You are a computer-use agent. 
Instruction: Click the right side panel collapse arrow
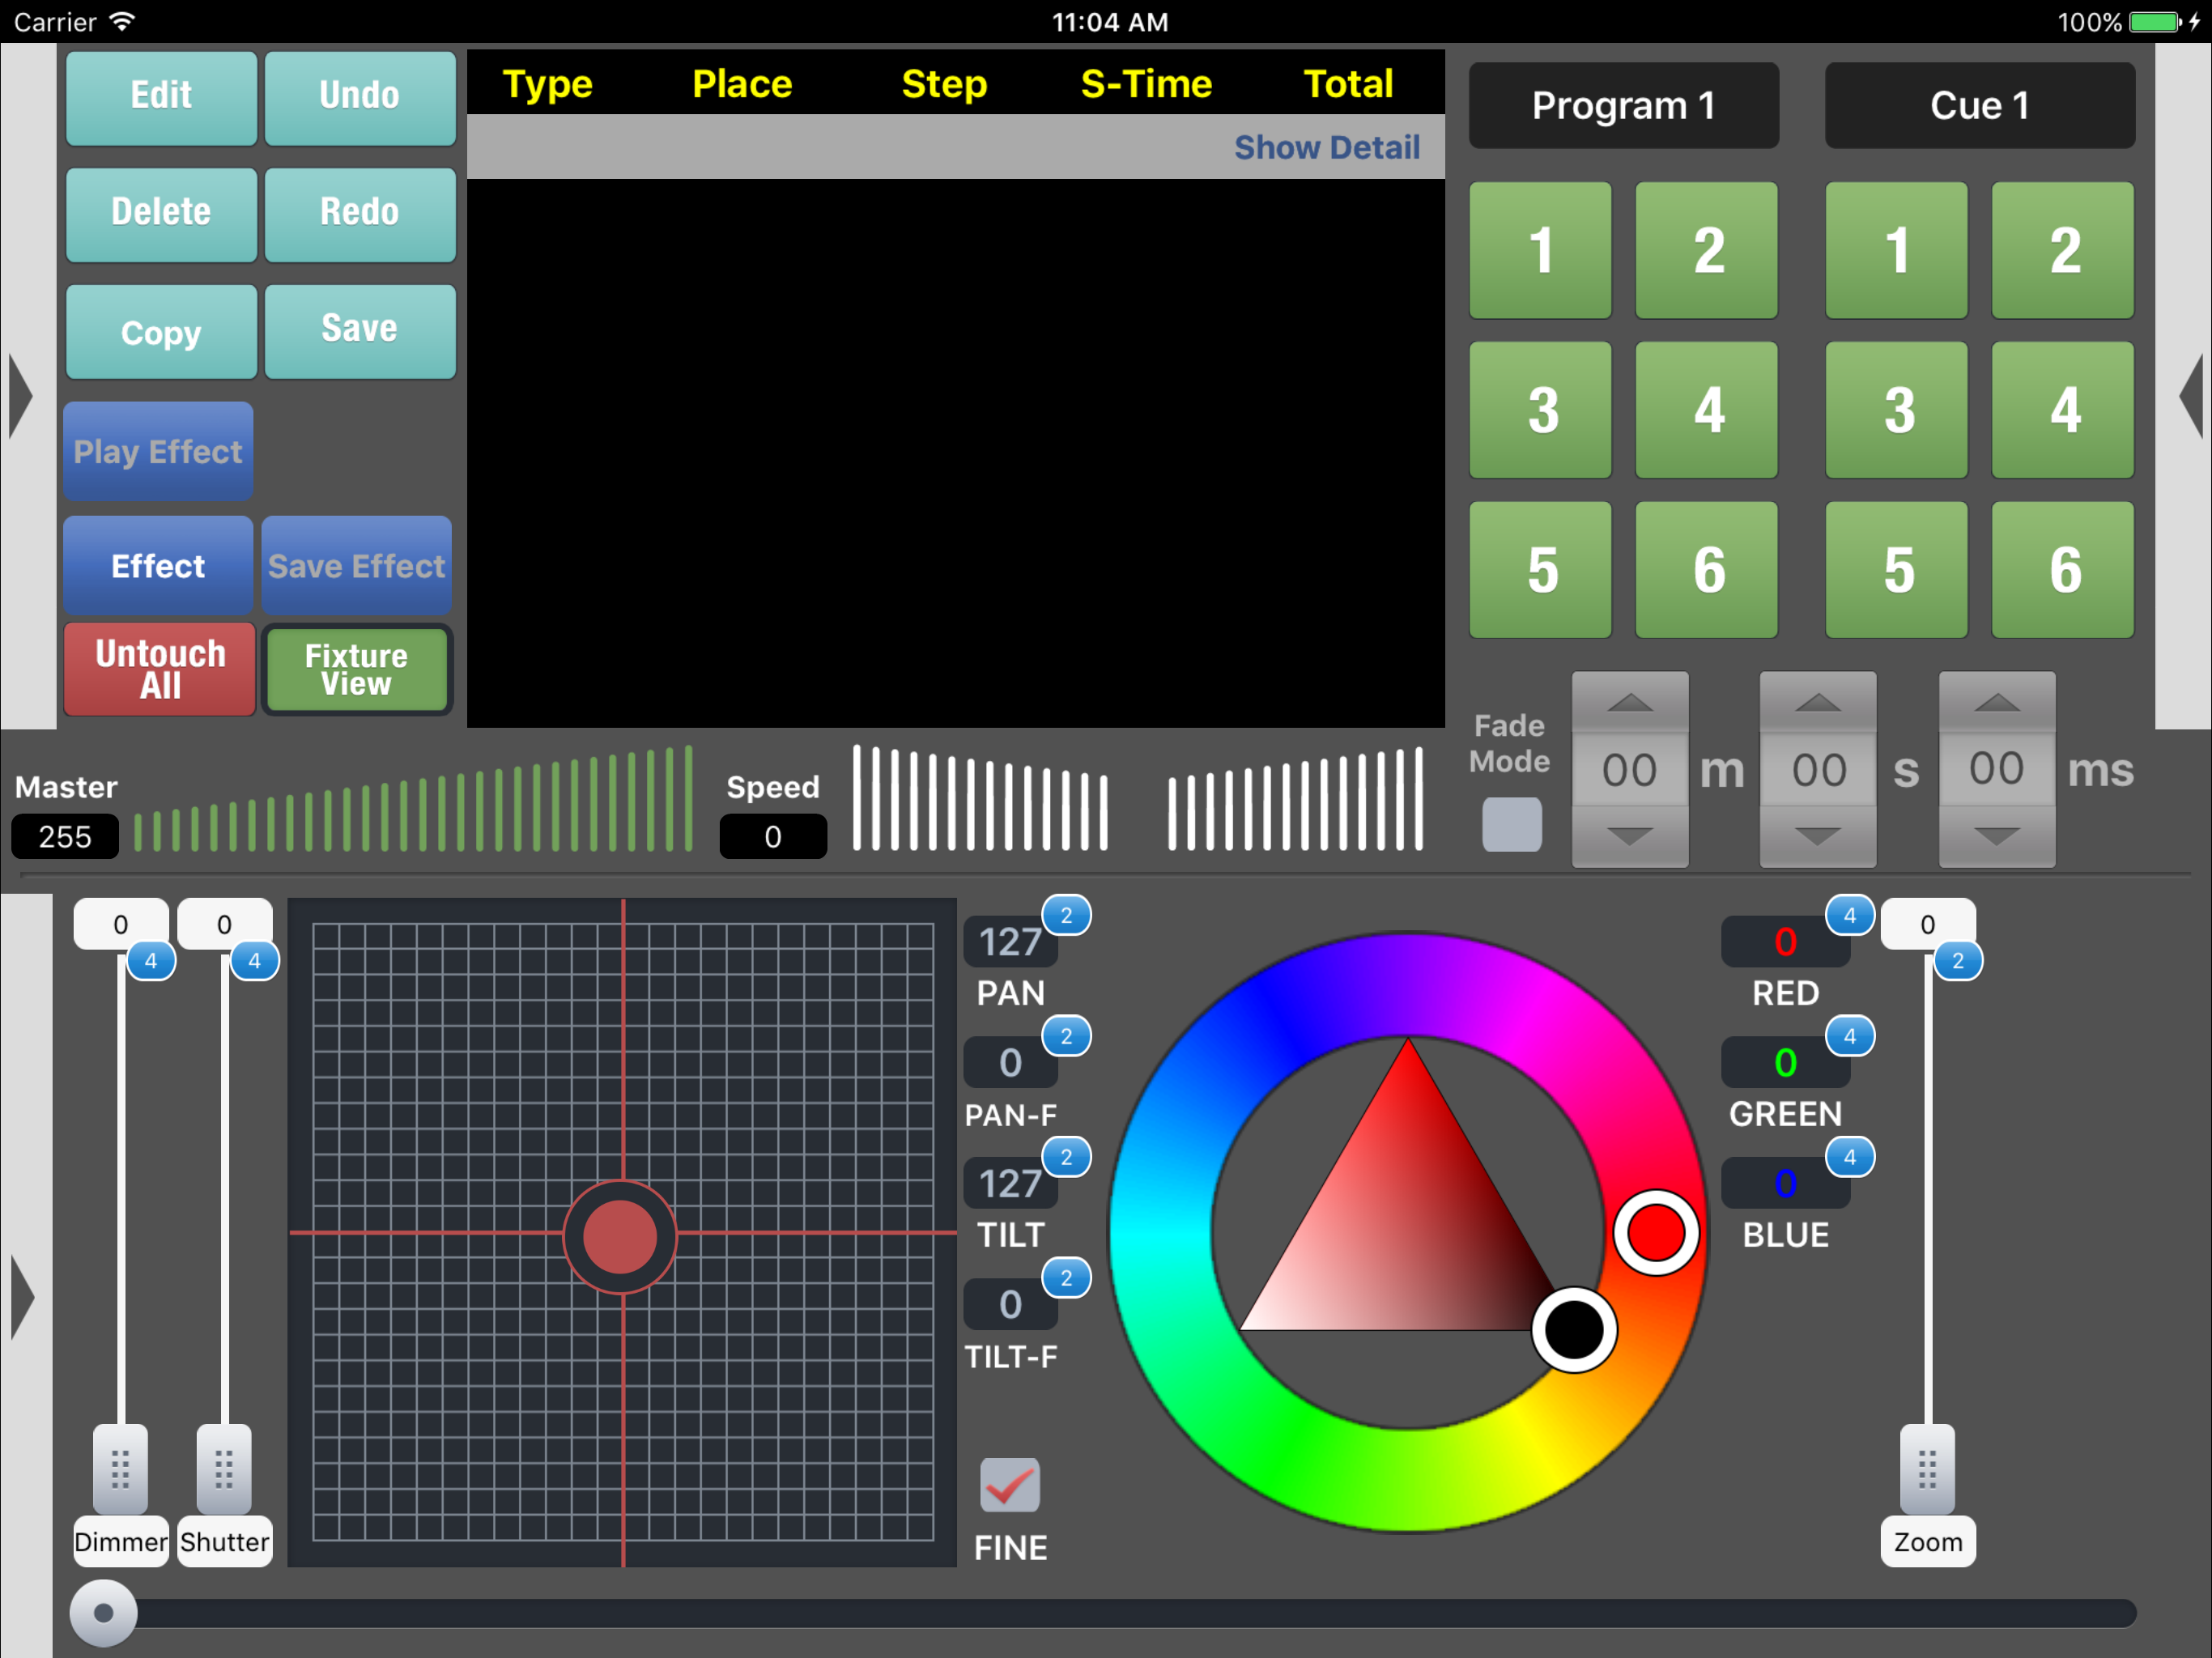(x=2190, y=396)
